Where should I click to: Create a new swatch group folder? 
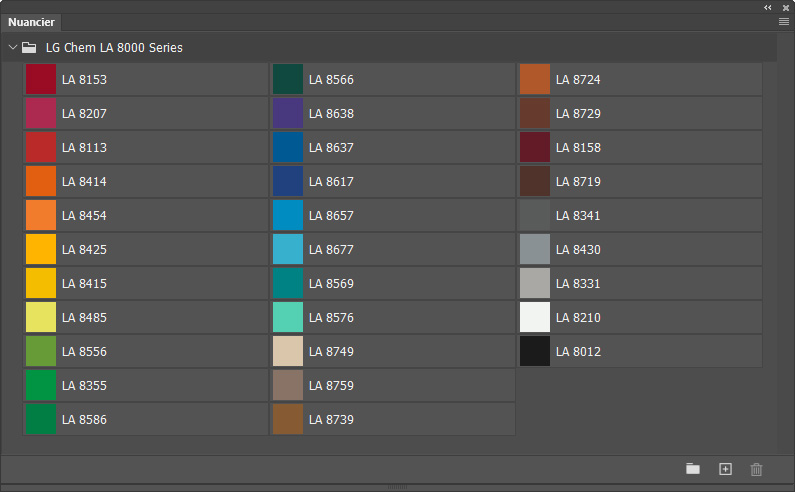pos(693,469)
